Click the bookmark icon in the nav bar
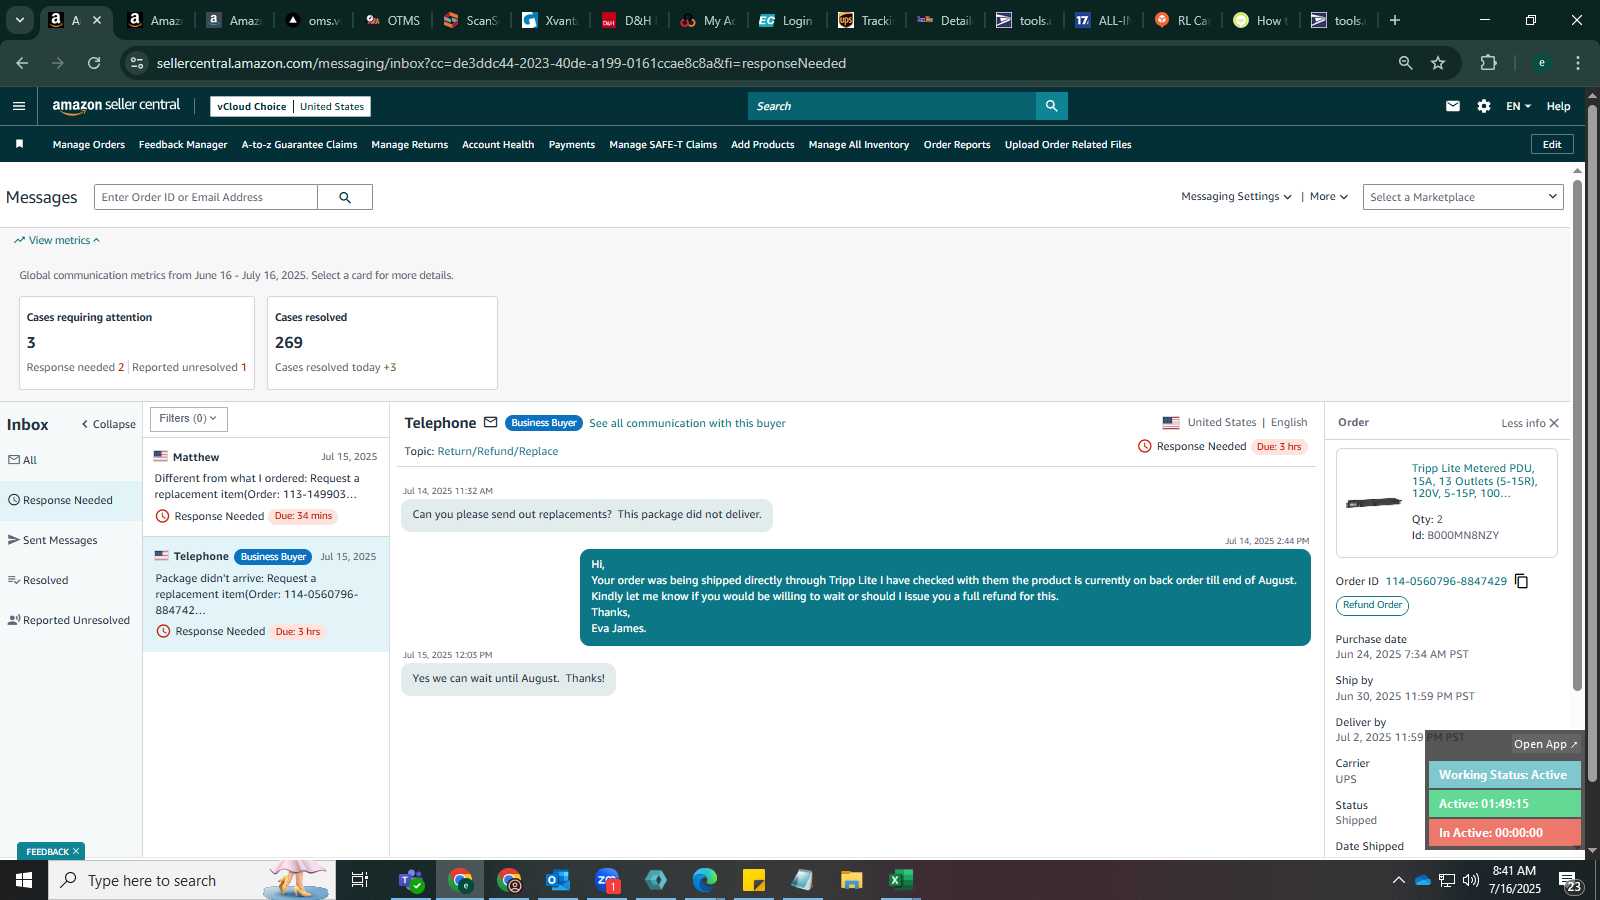This screenshot has height=900, width=1600. click(x=19, y=145)
